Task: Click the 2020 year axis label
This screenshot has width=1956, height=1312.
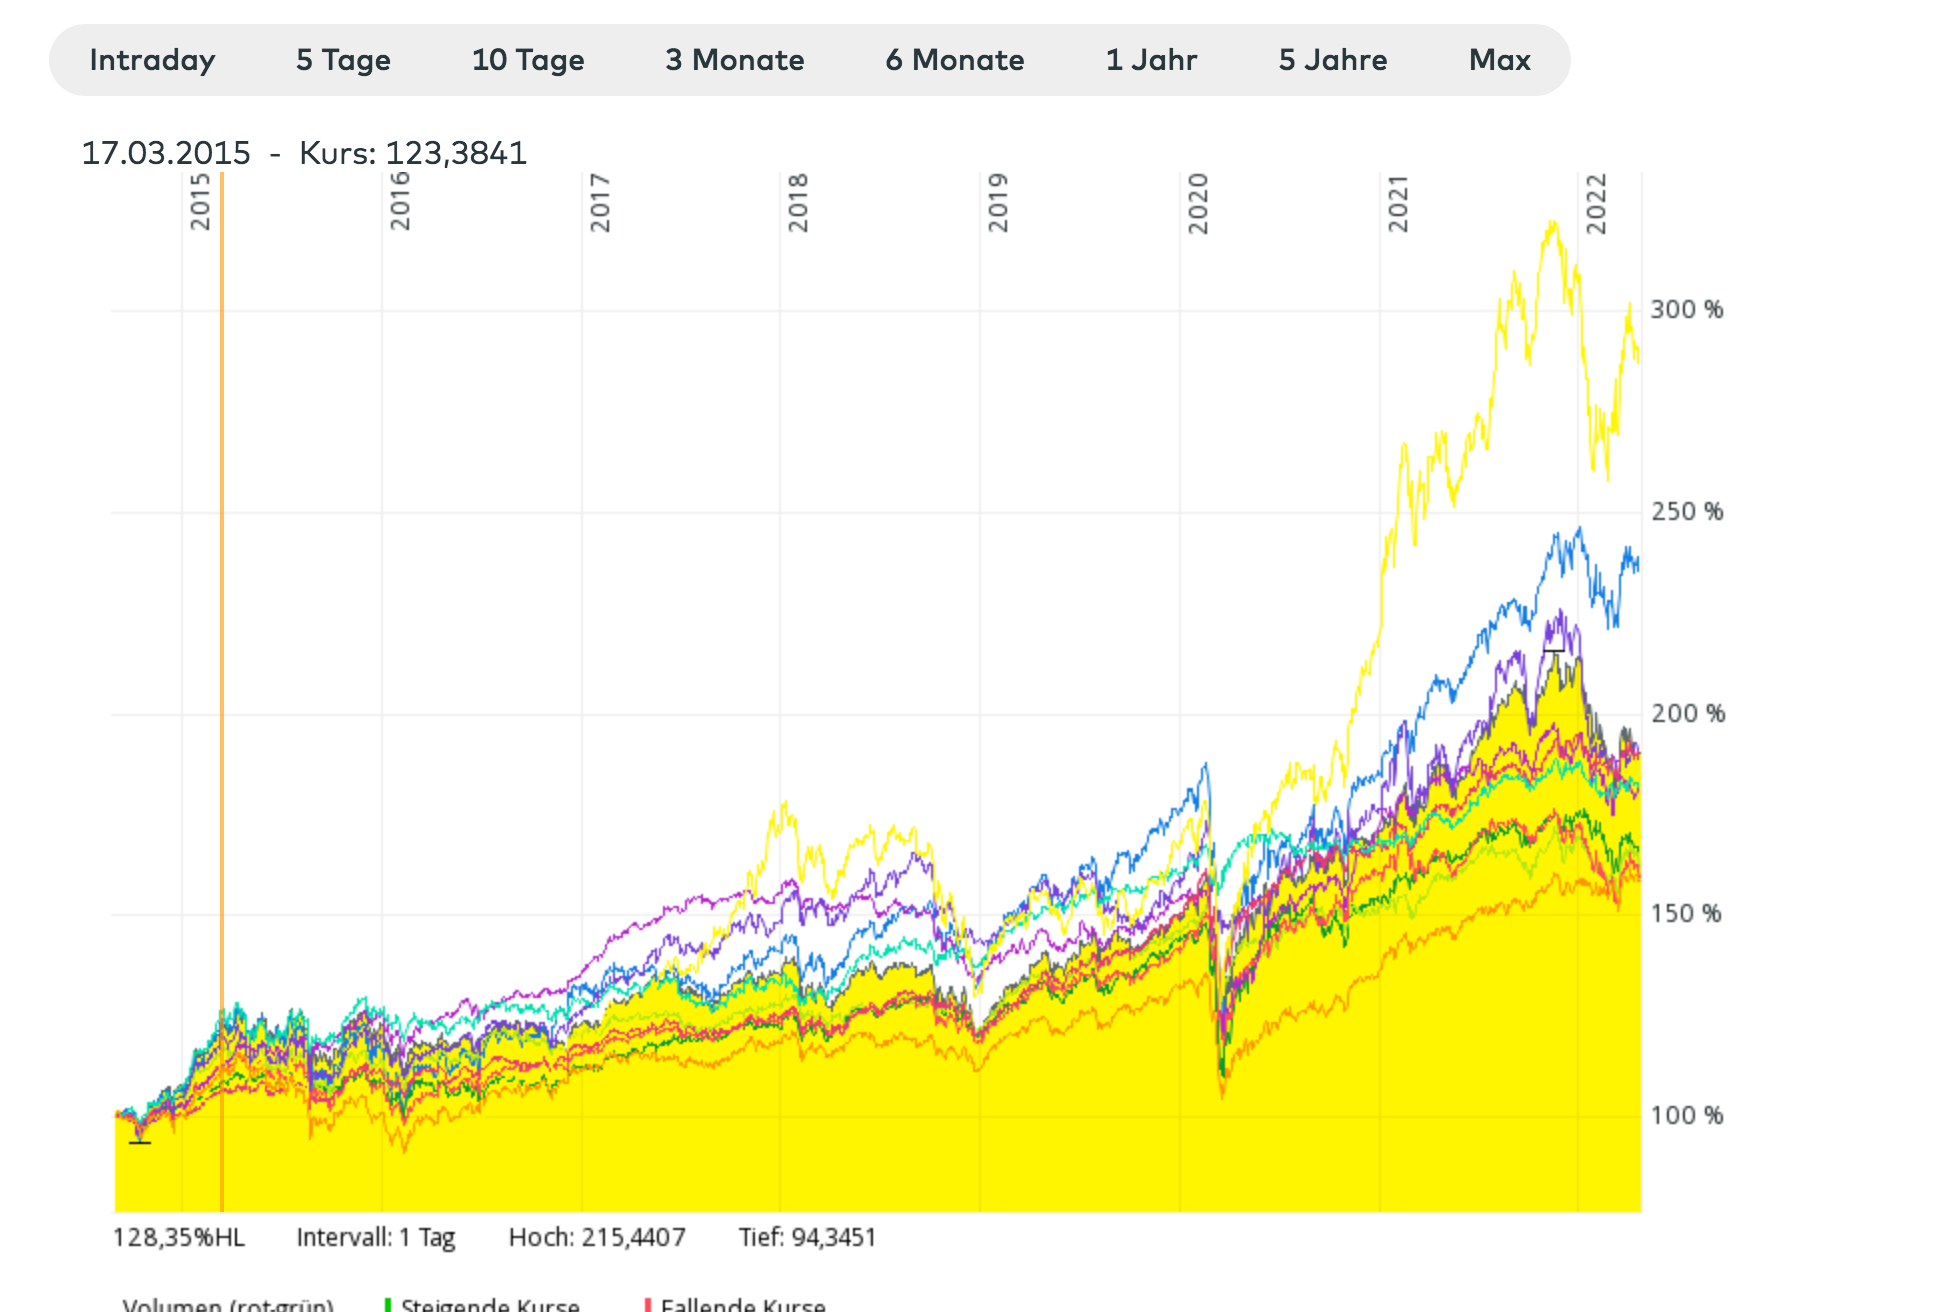Action: point(1198,203)
